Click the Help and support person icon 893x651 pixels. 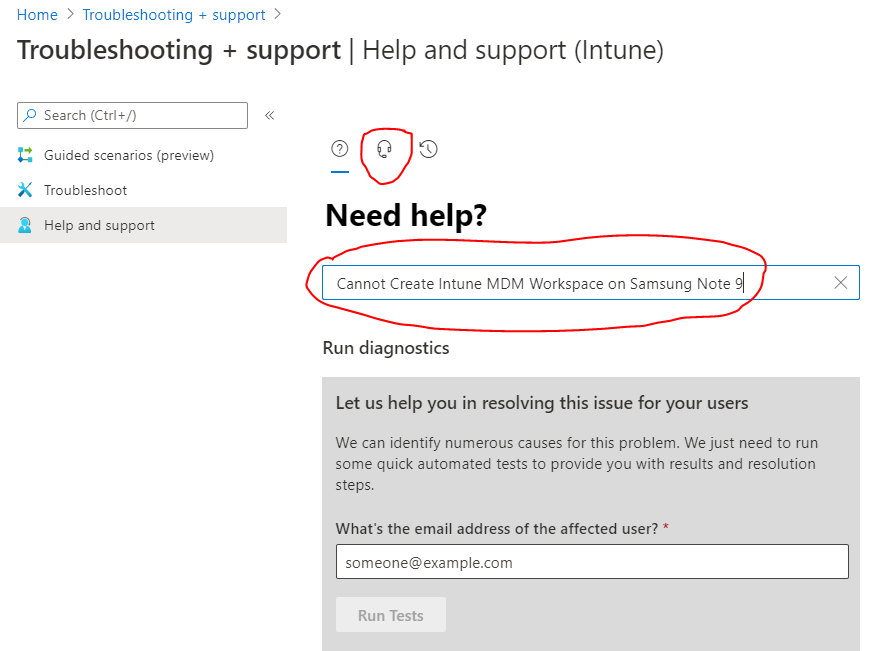coord(25,225)
